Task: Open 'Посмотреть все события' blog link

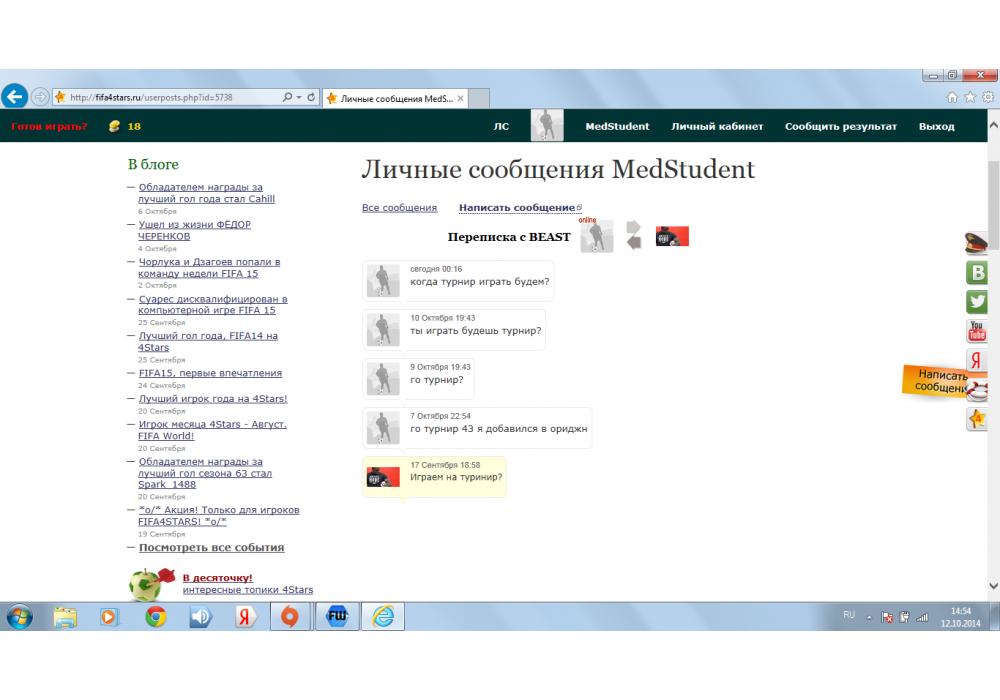Action: pos(211,548)
